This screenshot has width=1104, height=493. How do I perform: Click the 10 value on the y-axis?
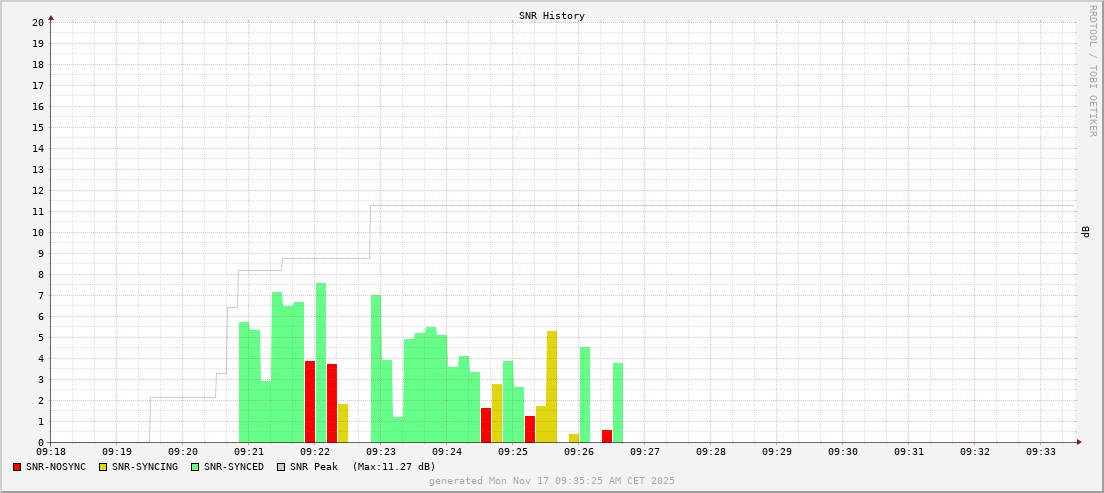point(37,232)
